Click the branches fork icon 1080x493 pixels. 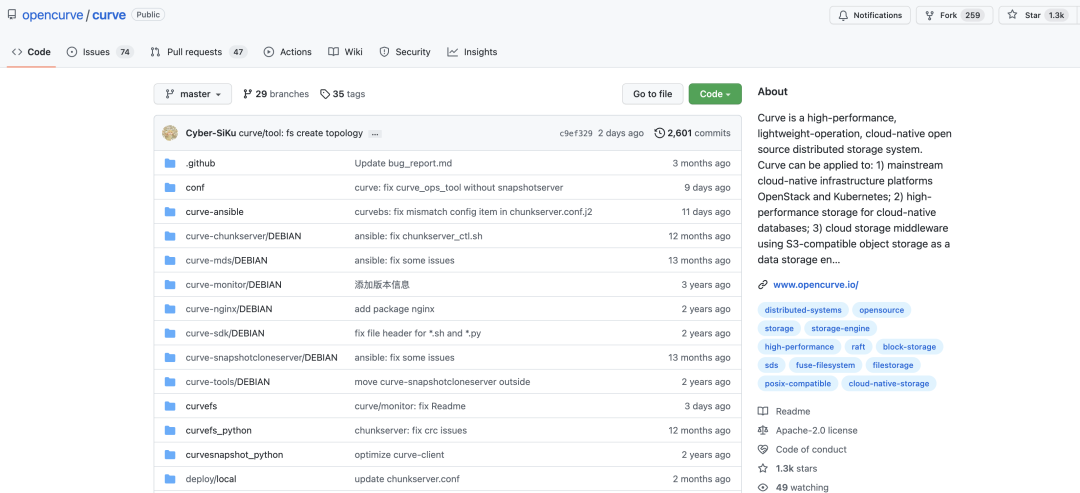248,94
